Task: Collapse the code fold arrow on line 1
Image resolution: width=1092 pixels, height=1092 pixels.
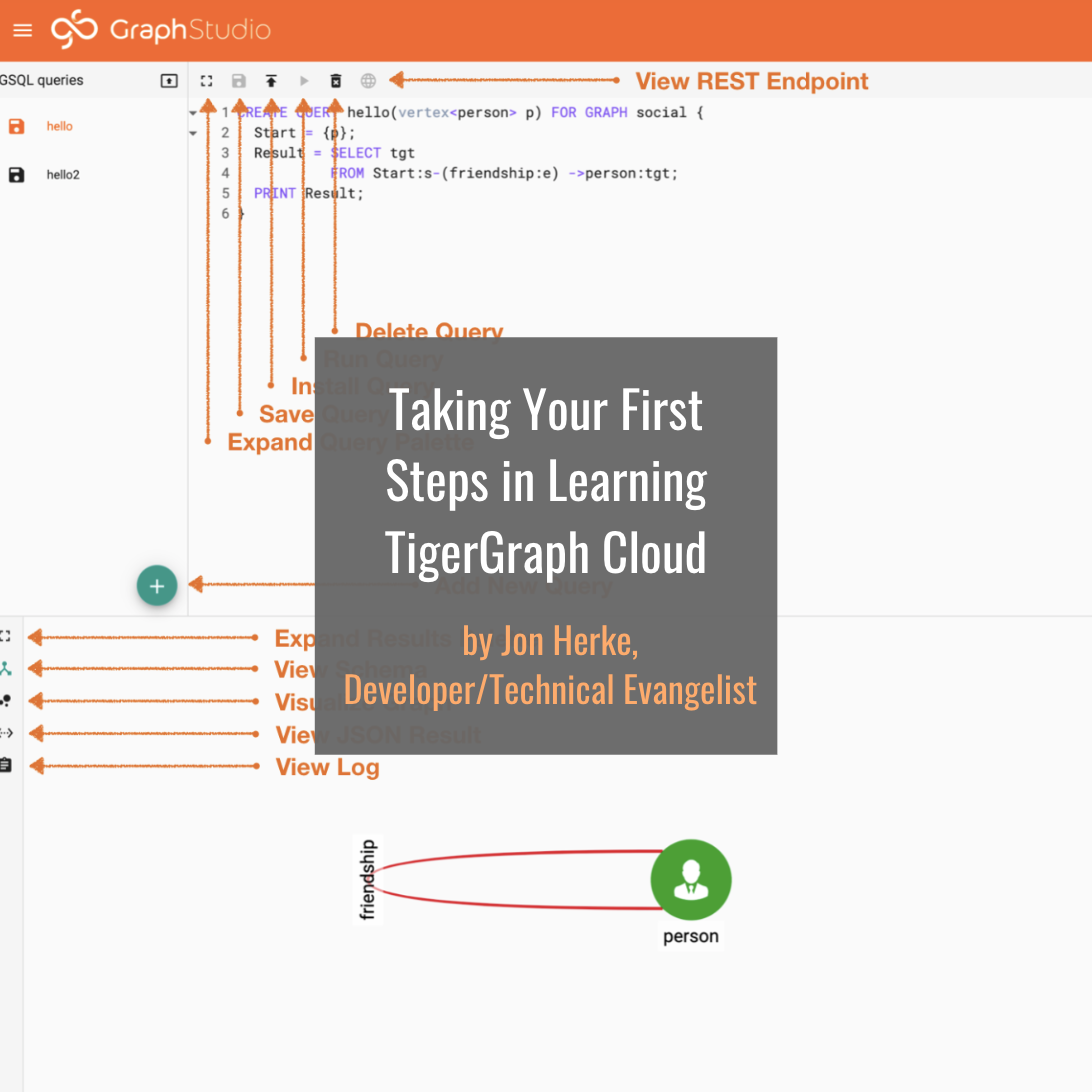Action: click(x=193, y=113)
